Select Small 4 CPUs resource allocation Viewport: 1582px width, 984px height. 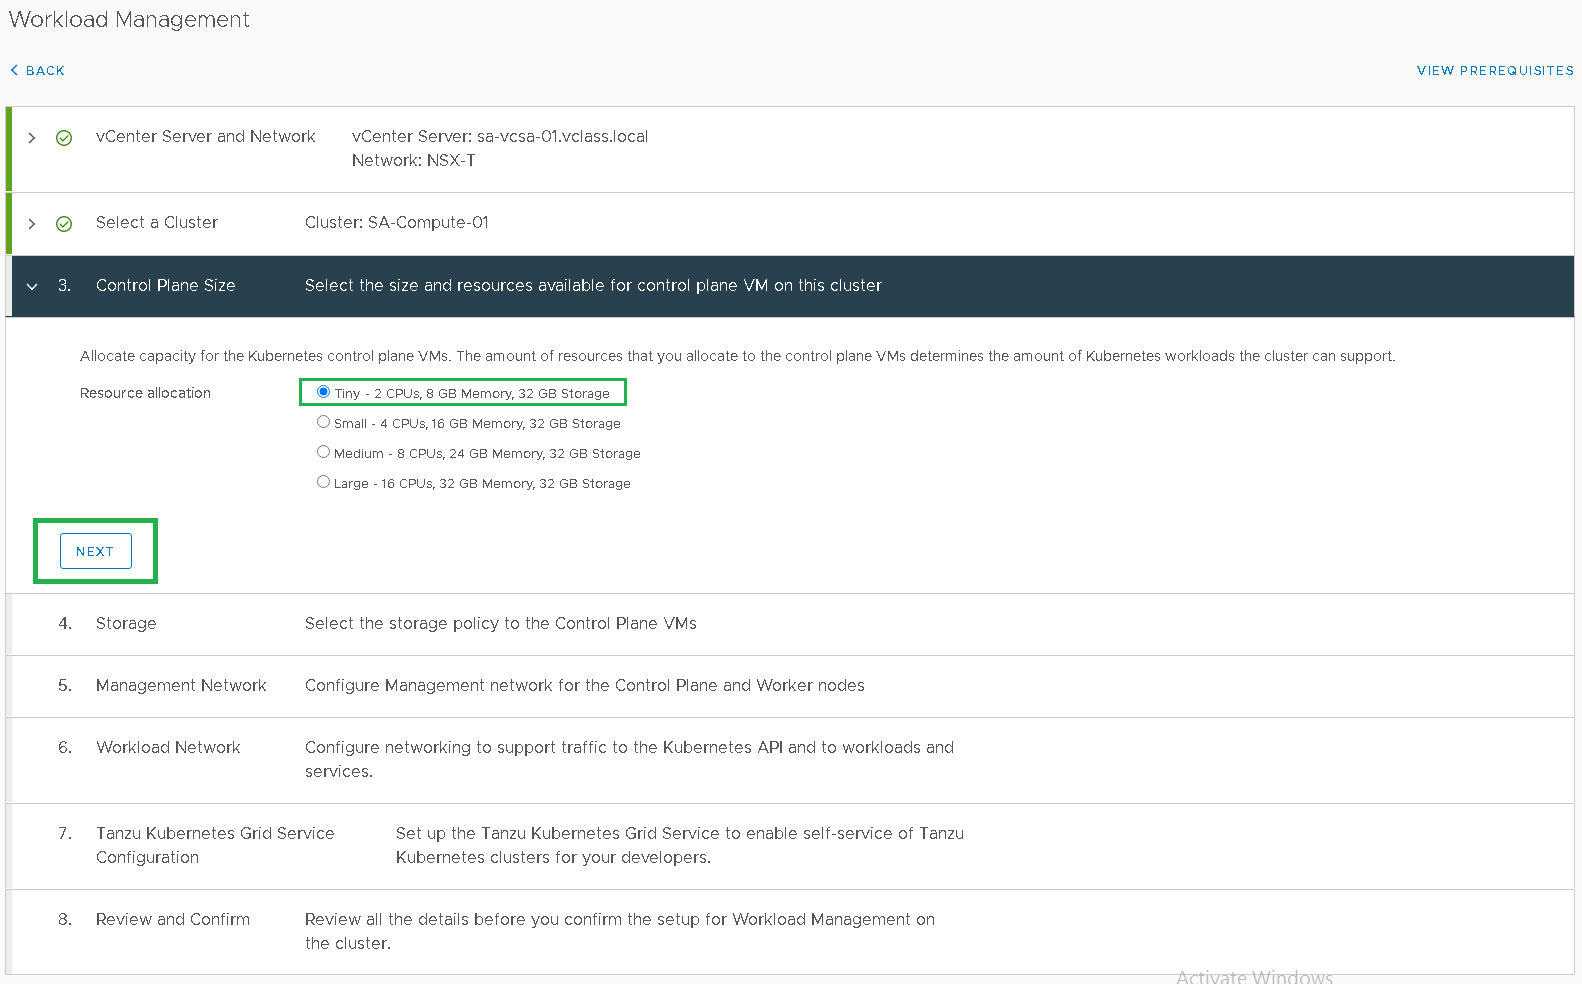click(x=323, y=422)
